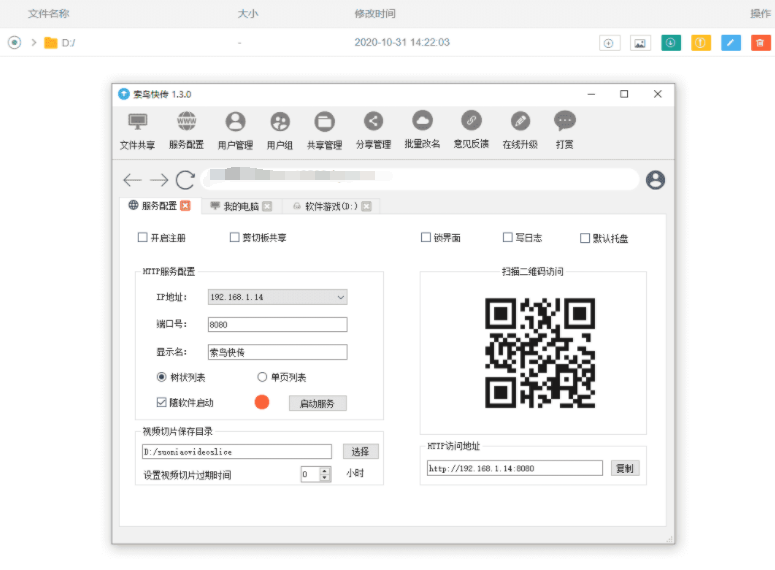Go forward with the right arrow
The image size is (775, 570).
point(159,180)
